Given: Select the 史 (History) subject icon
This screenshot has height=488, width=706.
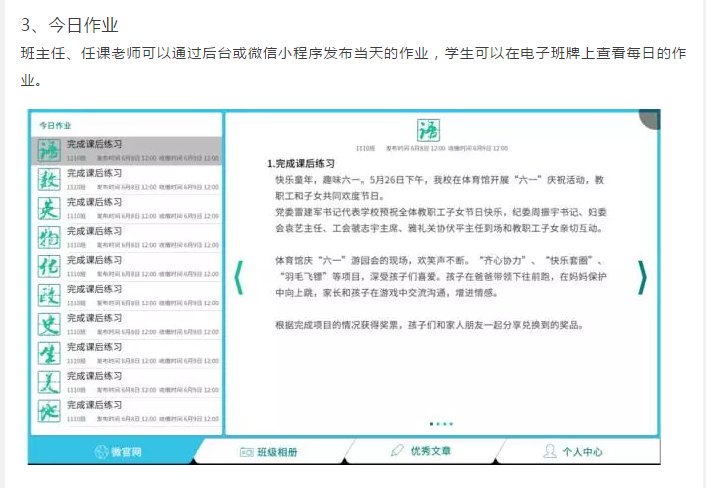Looking at the screenshot, I should (x=48, y=325).
